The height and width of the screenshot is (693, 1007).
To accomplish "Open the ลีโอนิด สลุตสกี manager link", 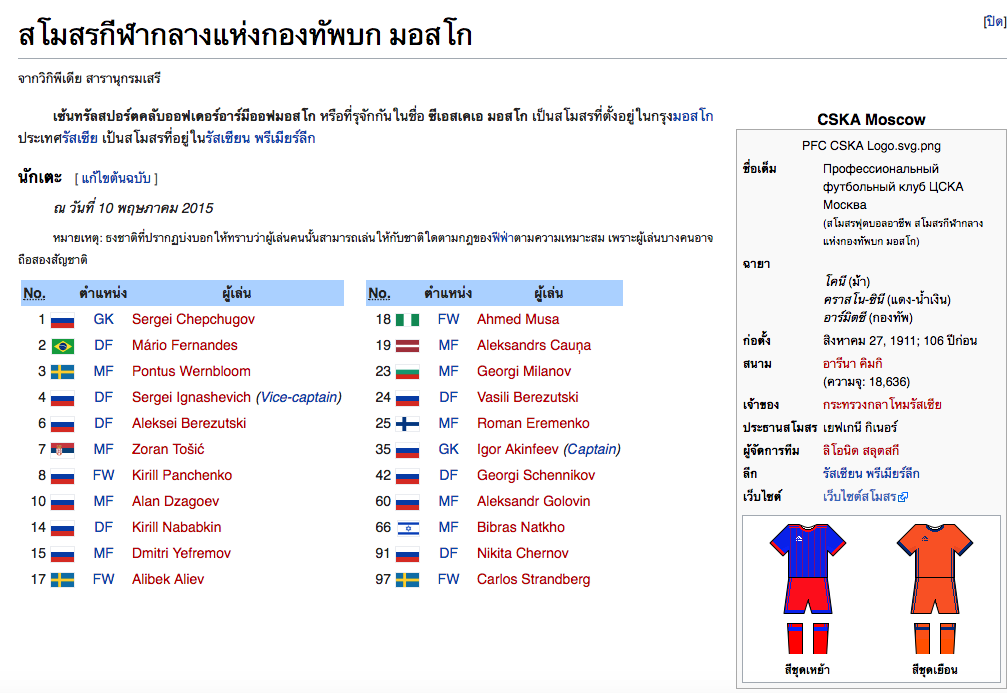I will [861, 450].
